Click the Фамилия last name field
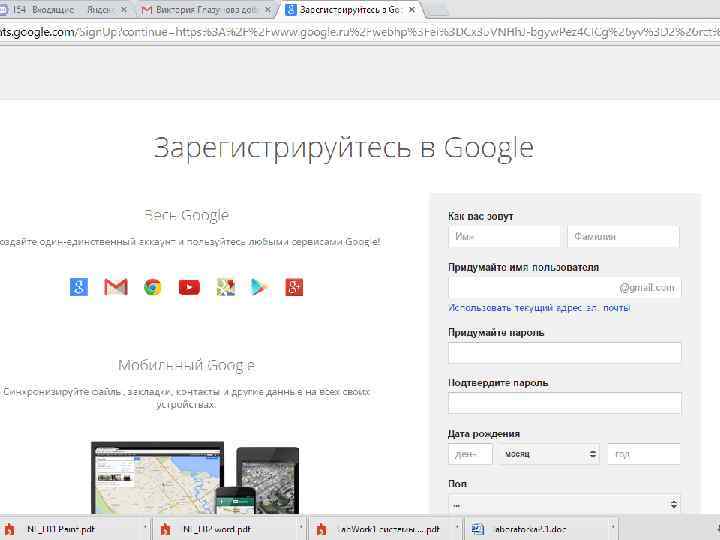720x540 pixels. click(x=623, y=236)
